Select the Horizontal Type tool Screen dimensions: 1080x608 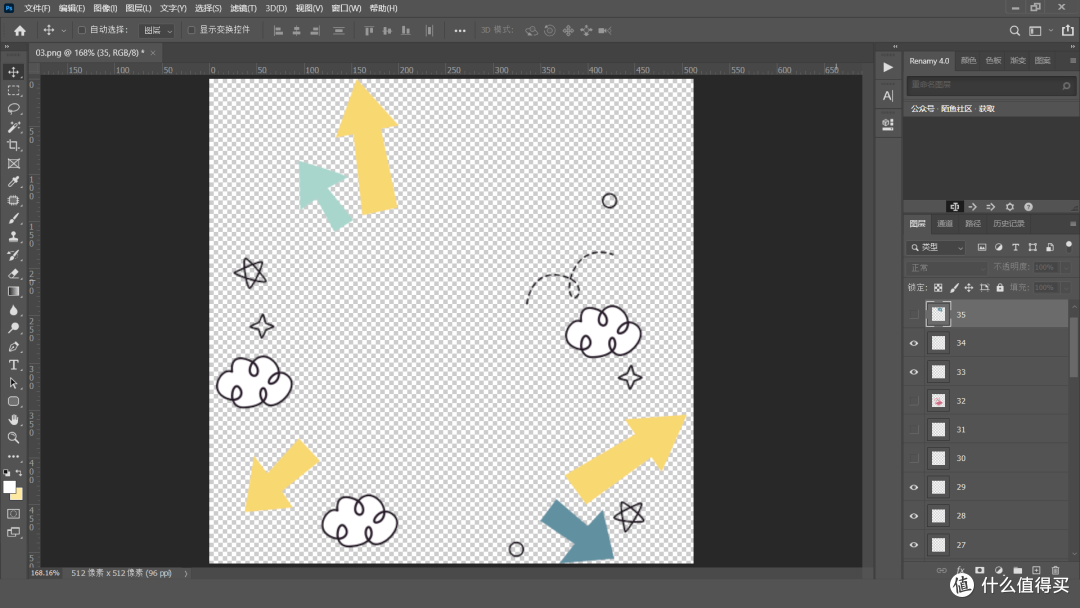click(14, 365)
